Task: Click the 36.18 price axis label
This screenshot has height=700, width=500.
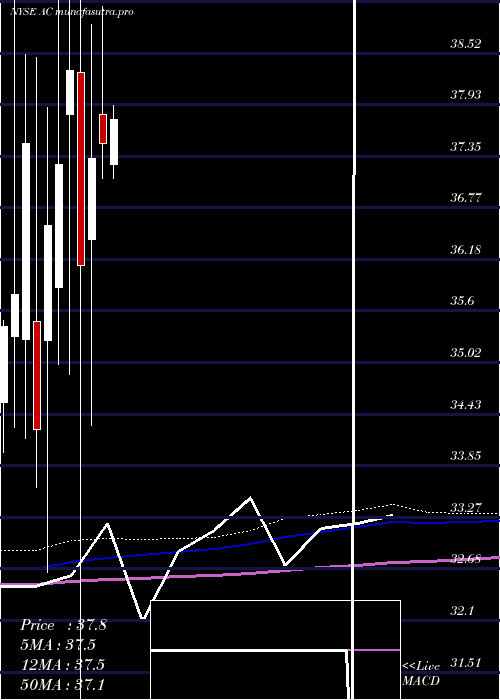Action: (466, 249)
